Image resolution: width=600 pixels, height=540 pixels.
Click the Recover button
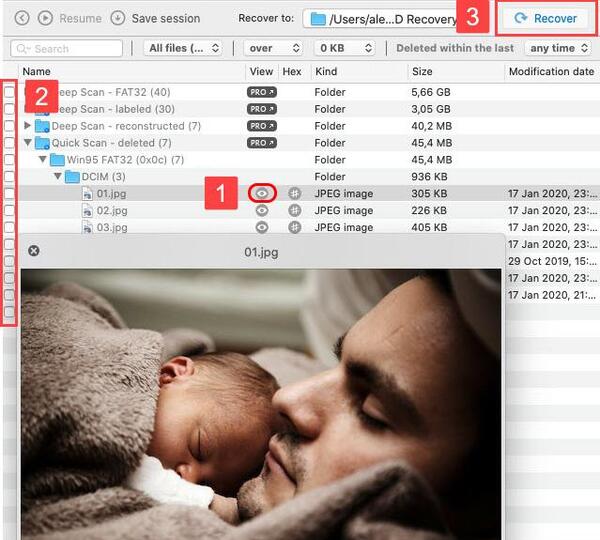[545, 18]
